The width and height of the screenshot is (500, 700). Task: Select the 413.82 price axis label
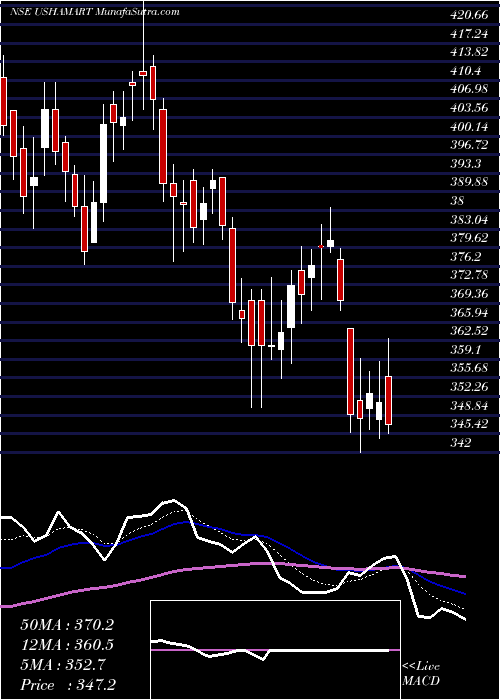click(468, 52)
